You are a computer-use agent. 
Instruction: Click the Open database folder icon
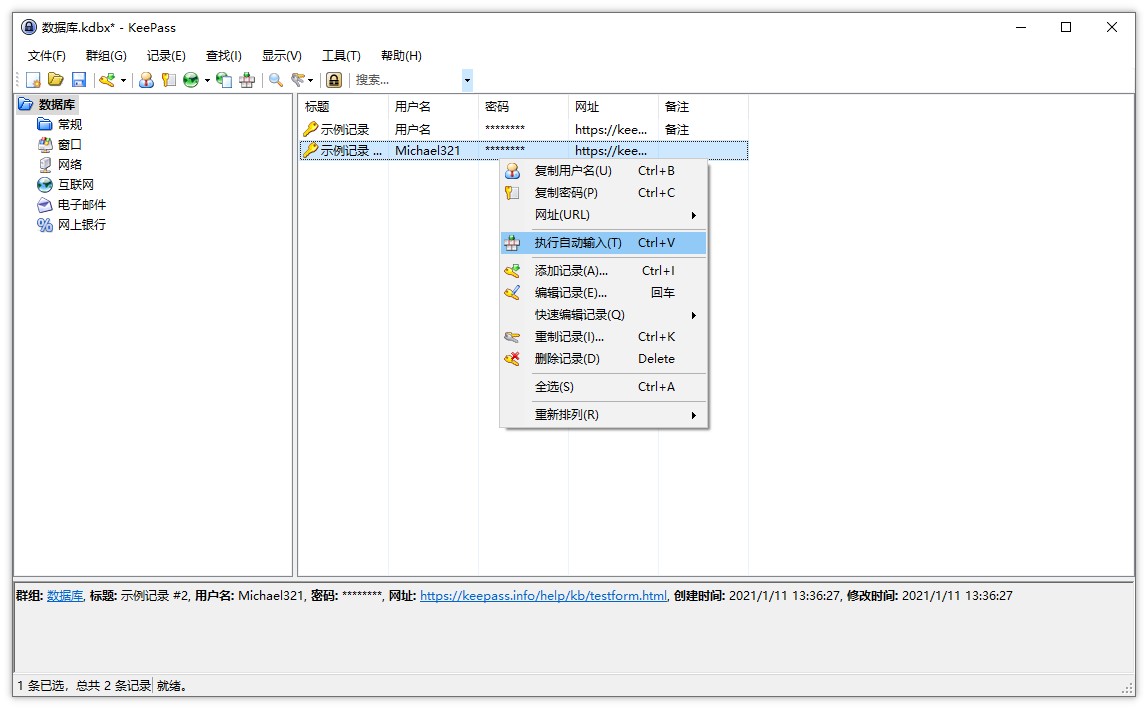(x=56, y=80)
